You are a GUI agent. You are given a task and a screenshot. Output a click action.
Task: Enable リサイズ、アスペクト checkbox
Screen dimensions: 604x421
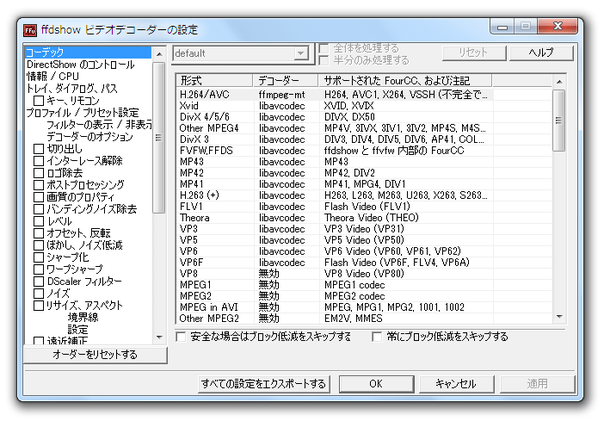[x=39, y=305]
